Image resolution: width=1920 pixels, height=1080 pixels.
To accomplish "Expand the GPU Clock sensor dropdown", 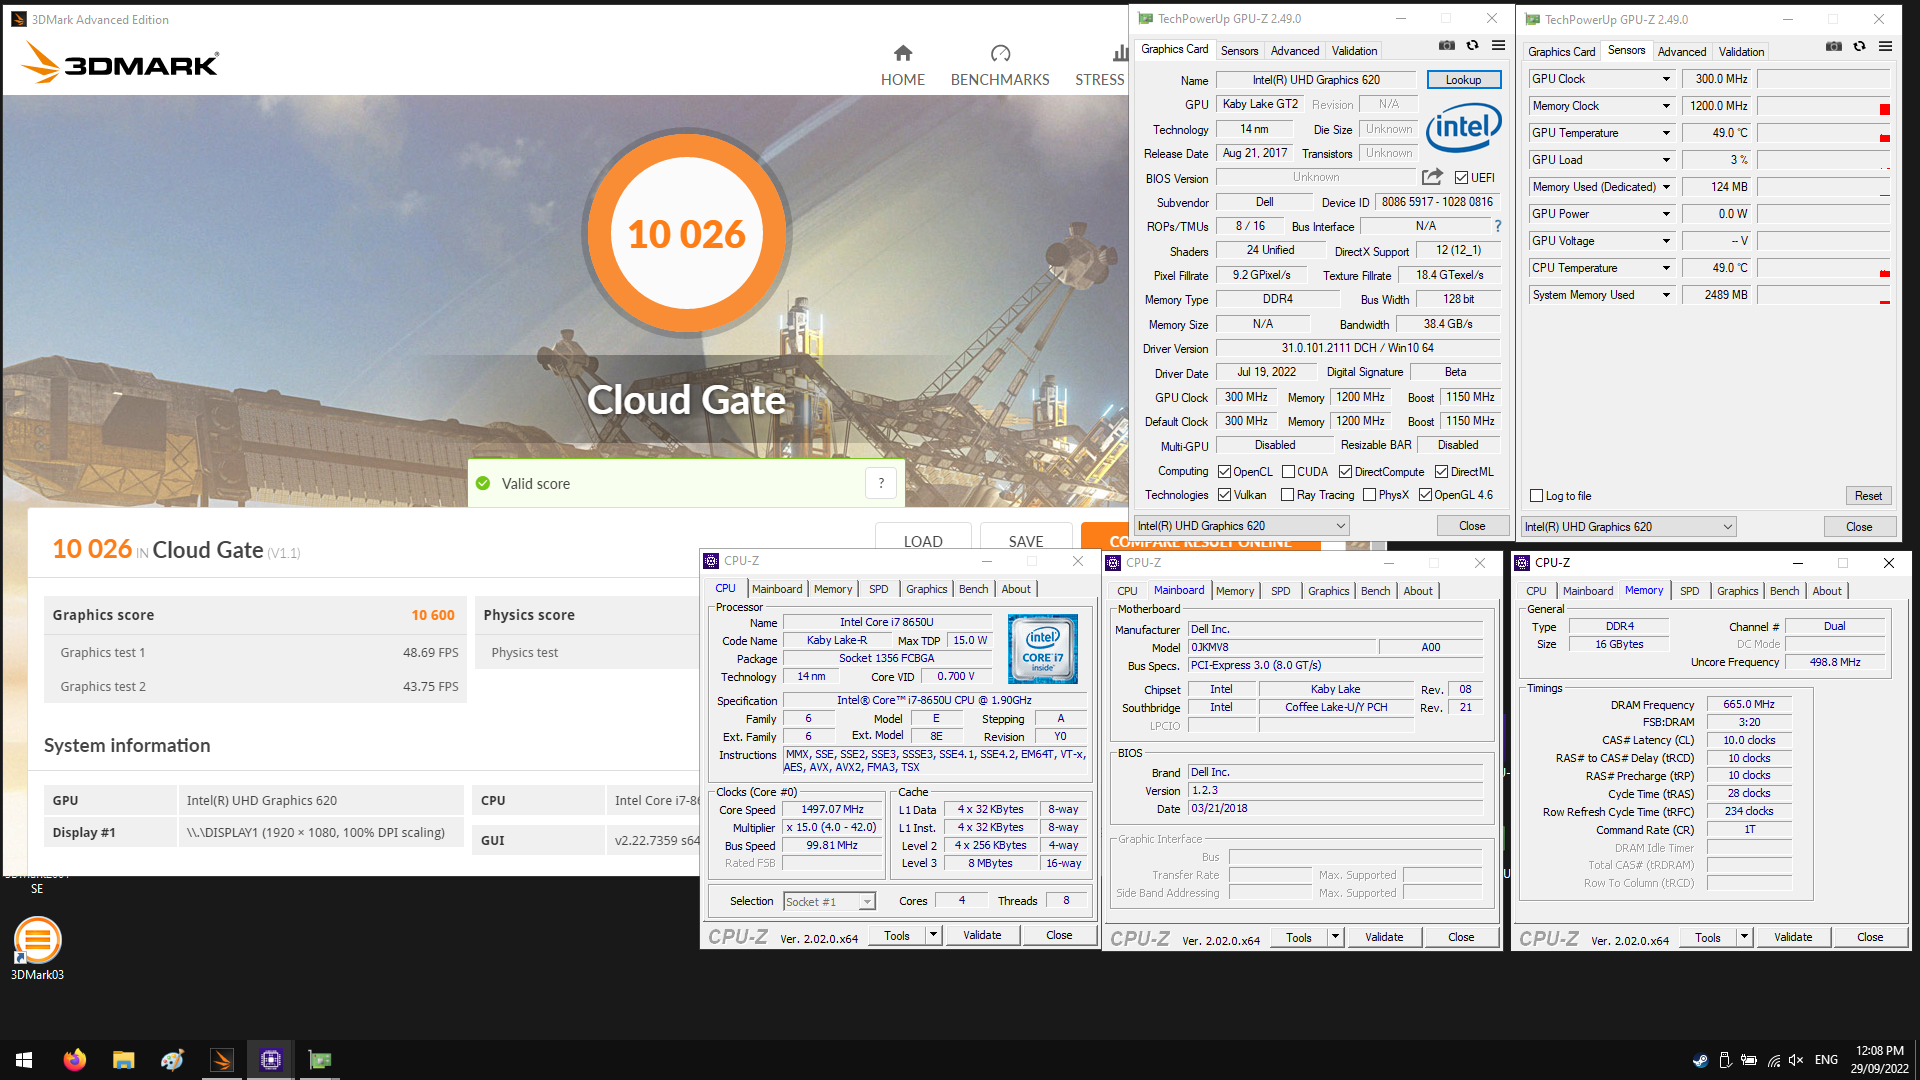I will coord(1666,79).
